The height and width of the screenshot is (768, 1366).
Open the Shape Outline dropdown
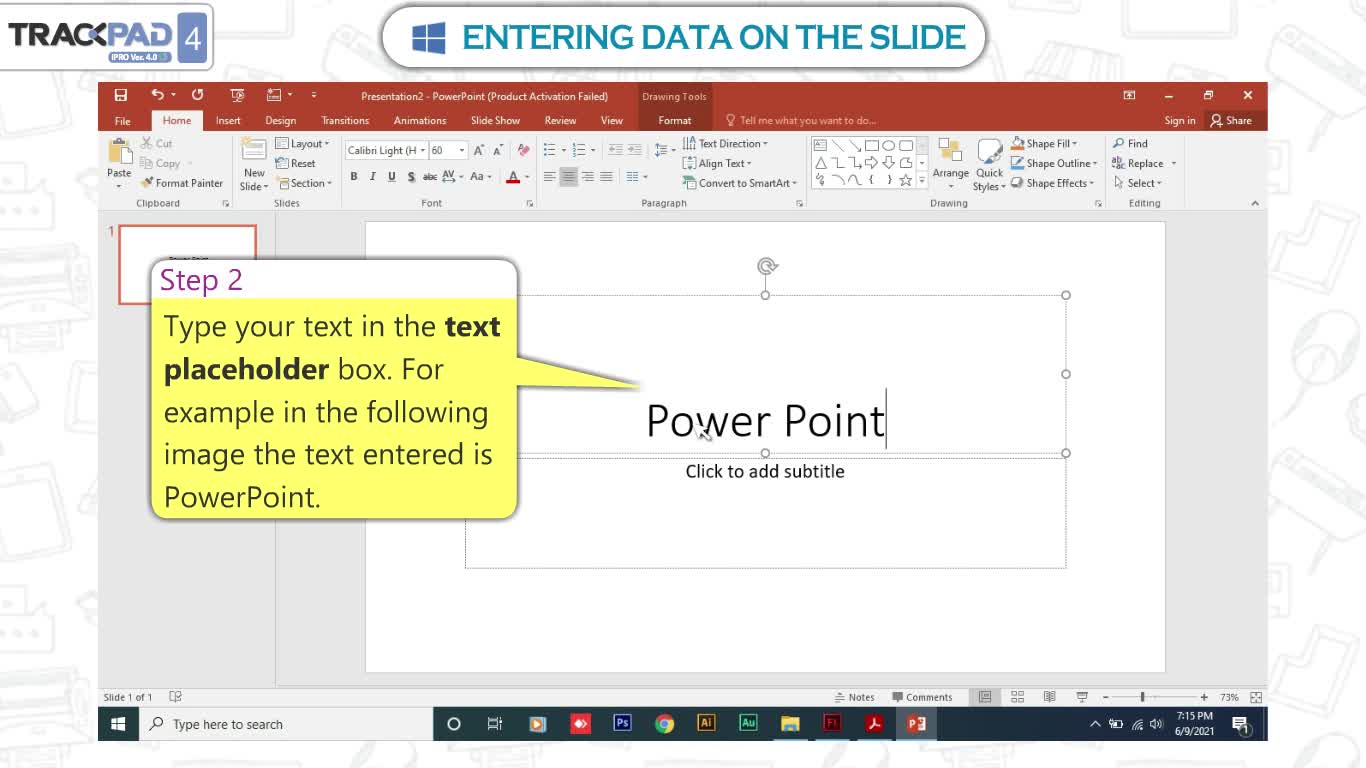1054,163
